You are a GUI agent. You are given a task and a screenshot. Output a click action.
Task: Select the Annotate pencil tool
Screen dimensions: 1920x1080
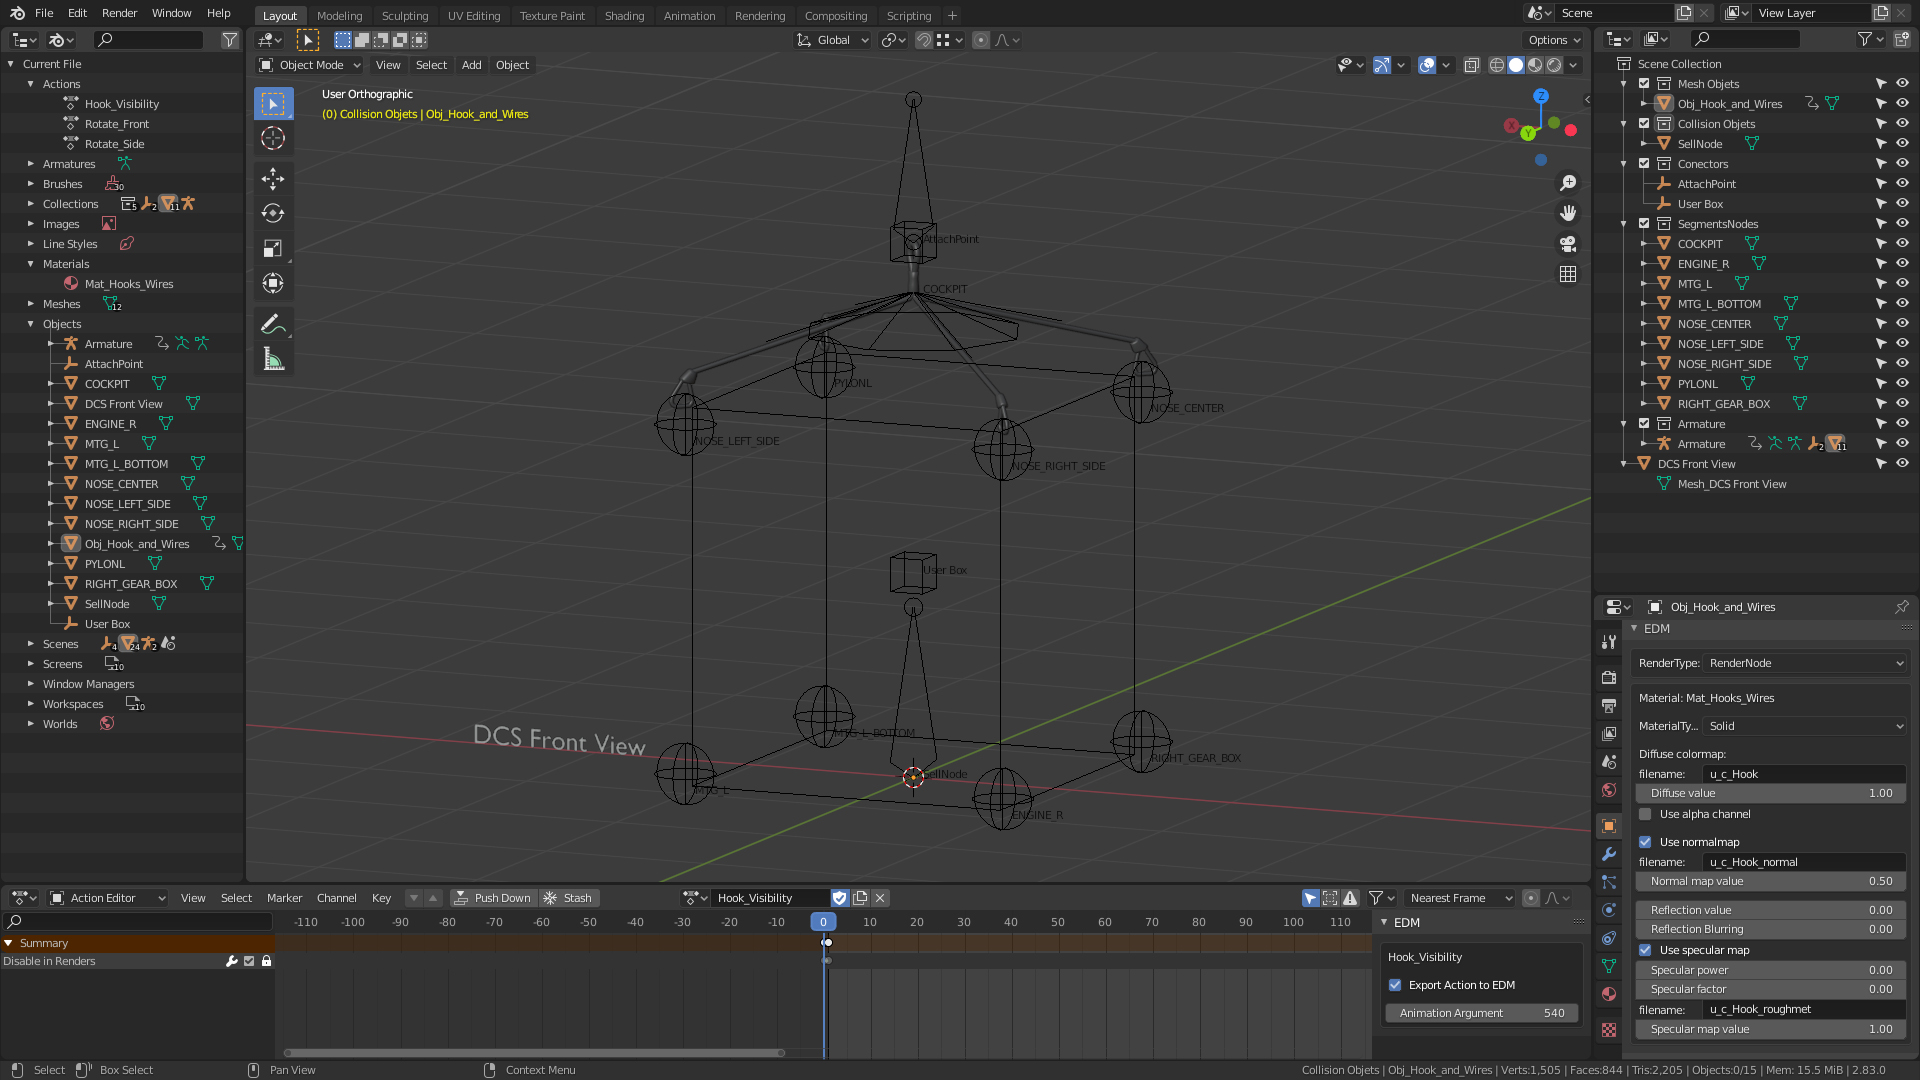(273, 324)
